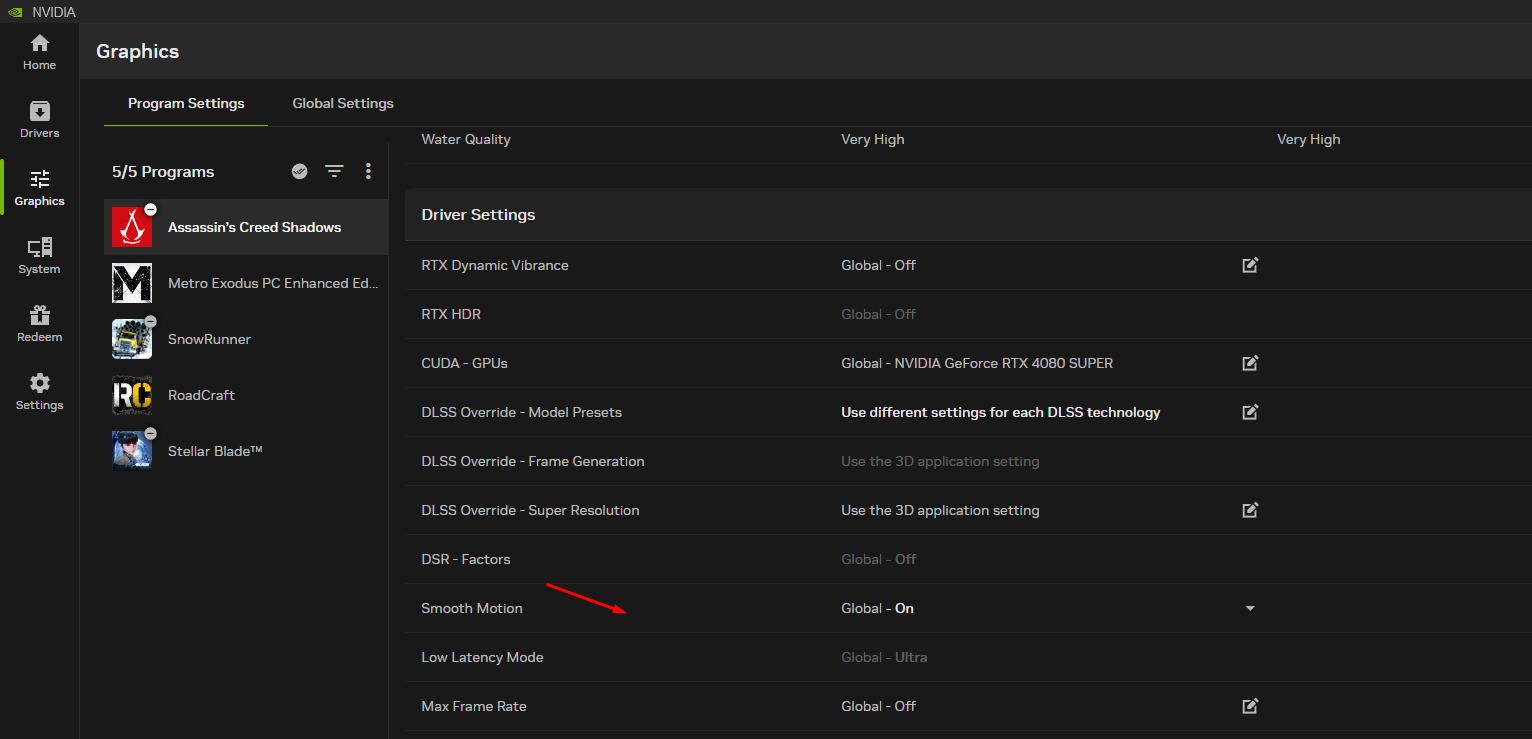Screen dimensions: 1532x739
Task: Click the DSR - Factors label
Action: click(466, 559)
